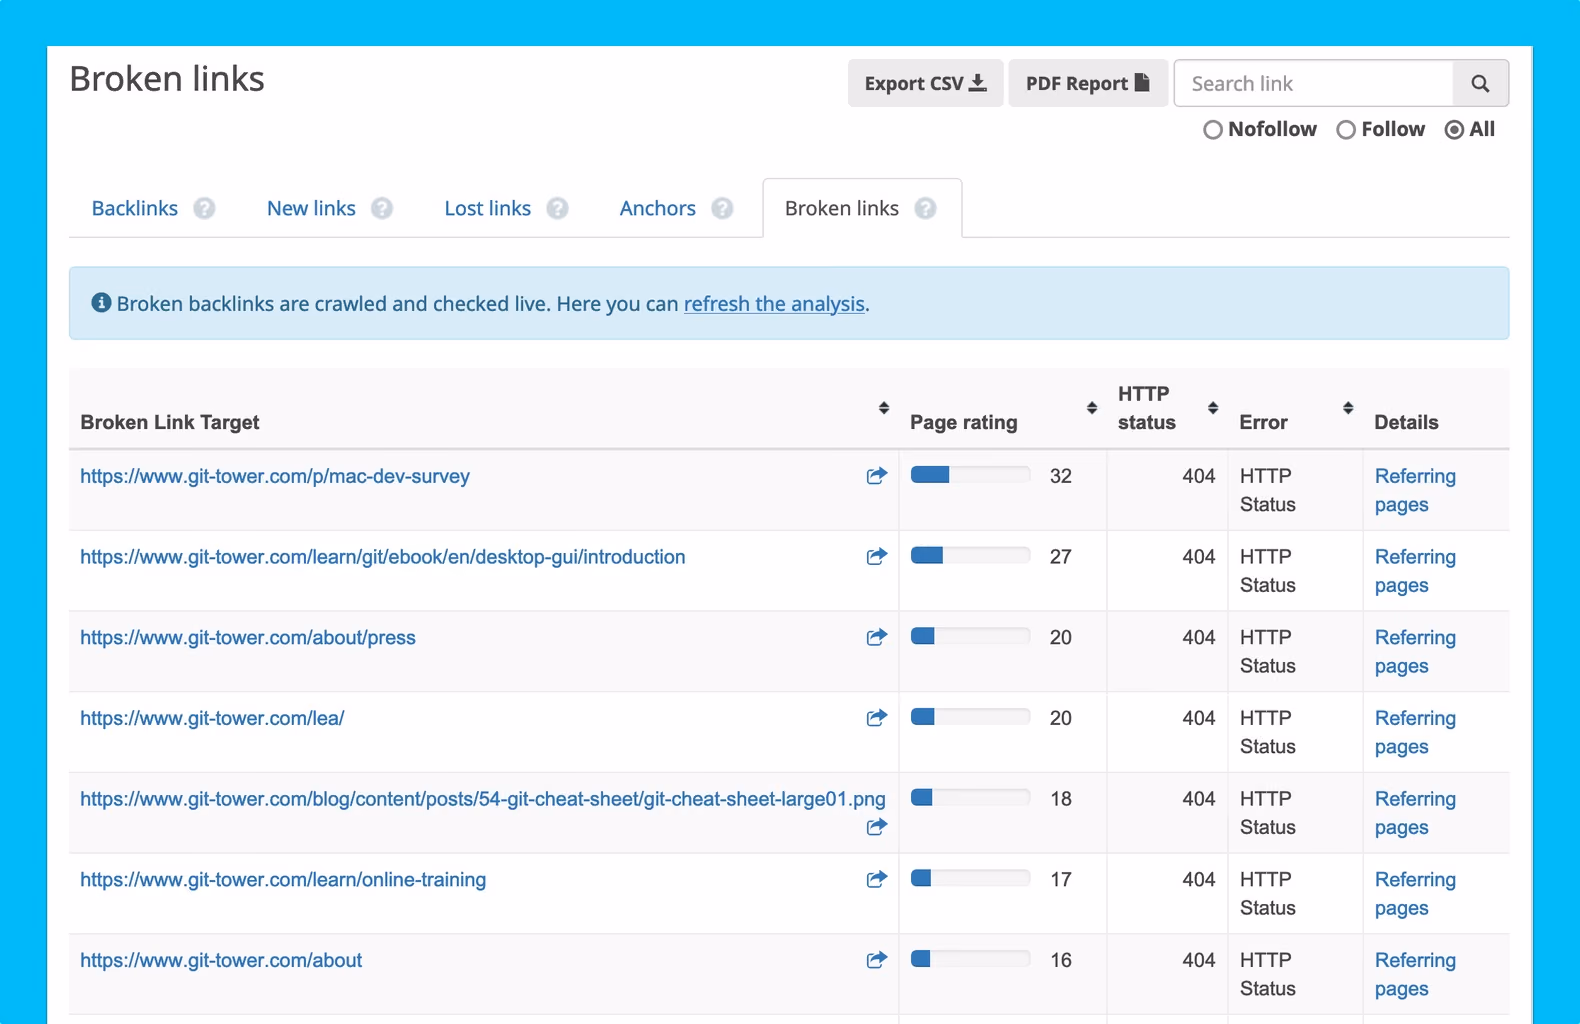Image resolution: width=1580 pixels, height=1024 pixels.
Task: Open external link icon for git-cheat-sheet-large01.png row
Action: (x=877, y=827)
